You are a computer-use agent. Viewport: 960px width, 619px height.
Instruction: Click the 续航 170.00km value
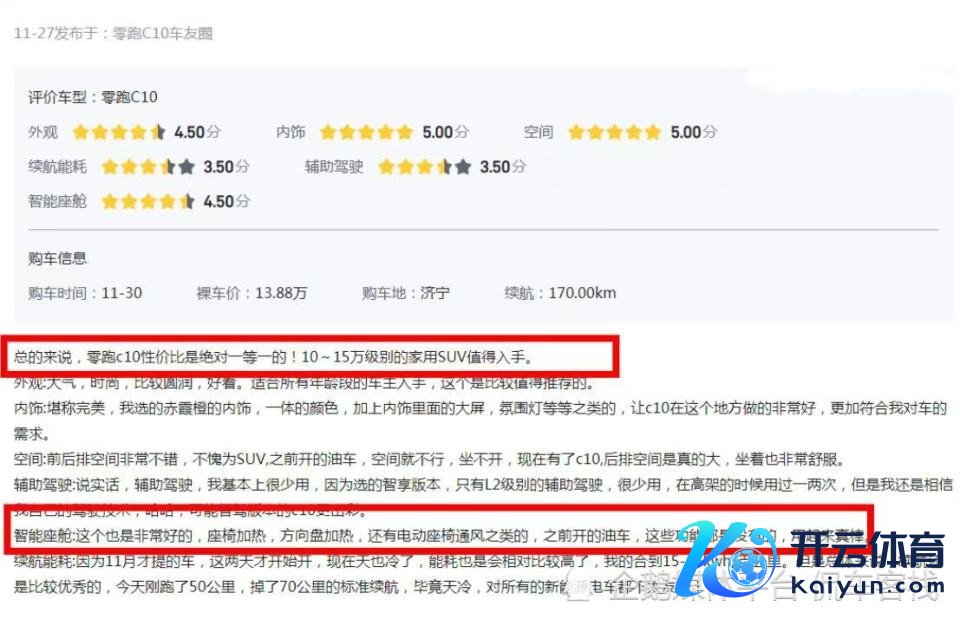(x=560, y=293)
